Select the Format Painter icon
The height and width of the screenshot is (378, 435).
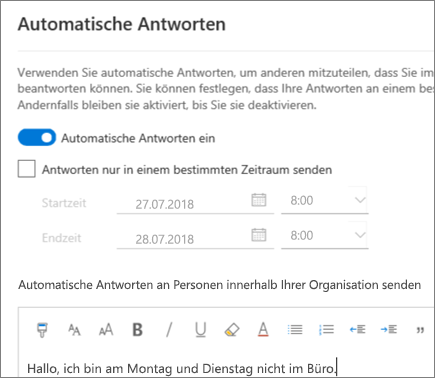(42, 330)
